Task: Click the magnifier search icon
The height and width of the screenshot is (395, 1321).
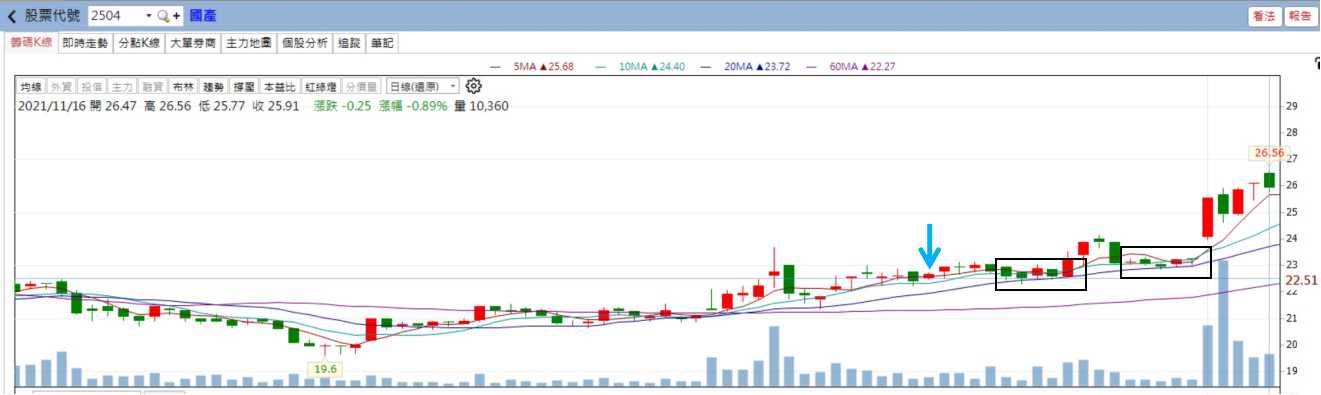Action: [x=163, y=16]
